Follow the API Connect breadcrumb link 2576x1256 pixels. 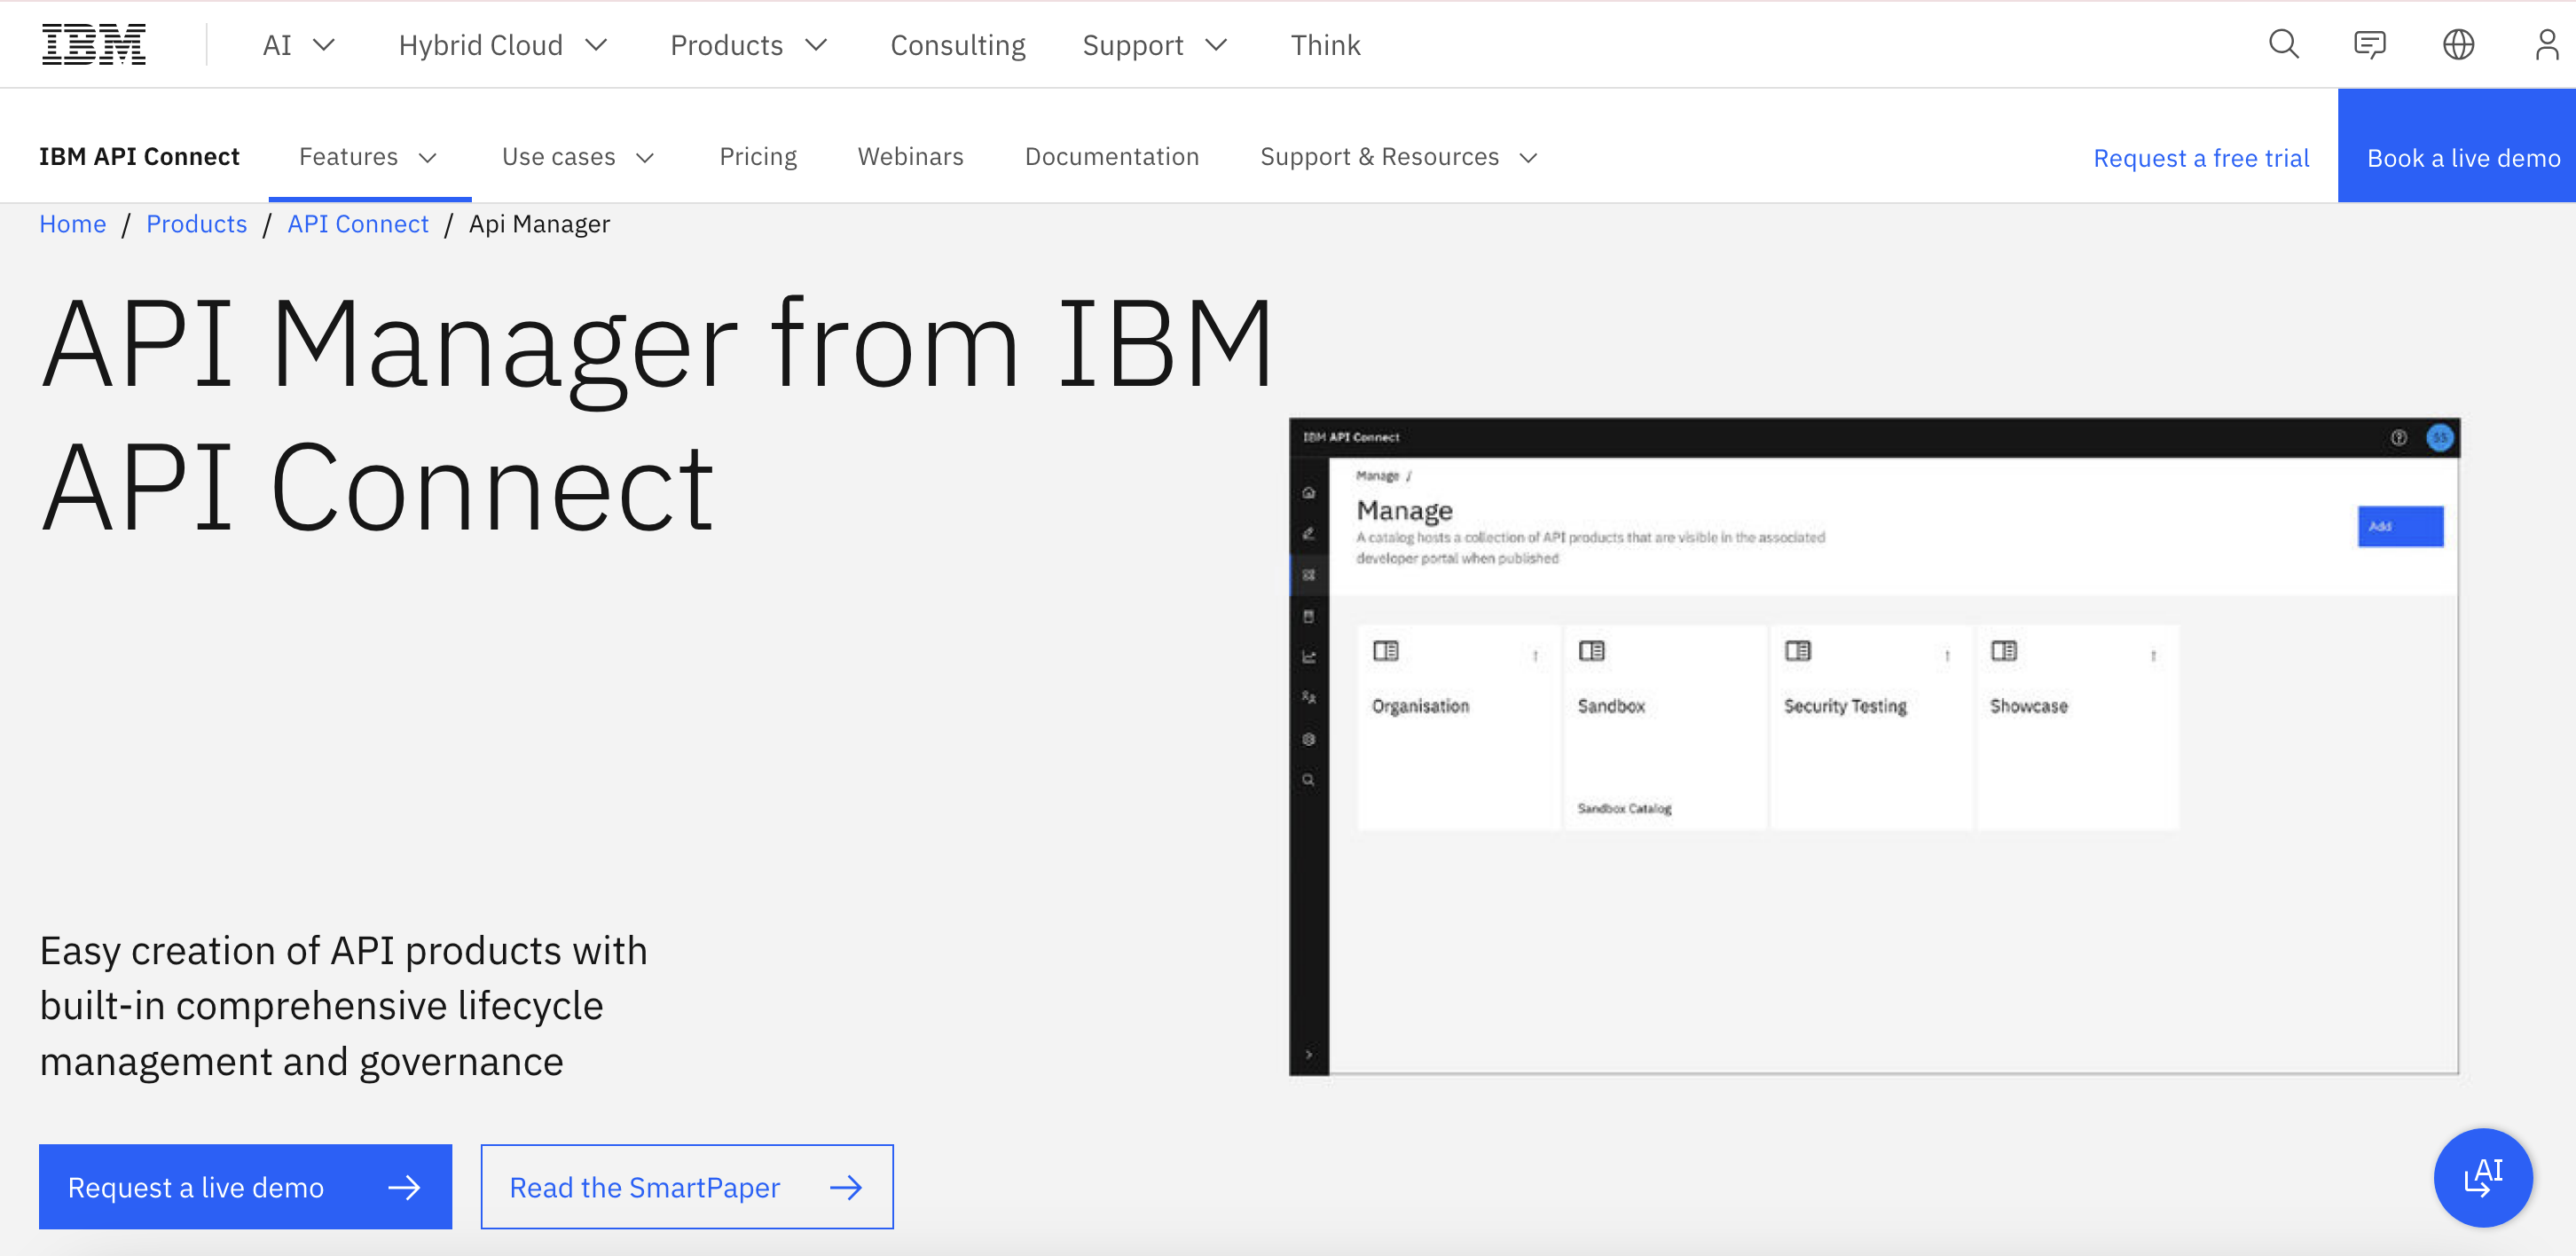point(358,224)
